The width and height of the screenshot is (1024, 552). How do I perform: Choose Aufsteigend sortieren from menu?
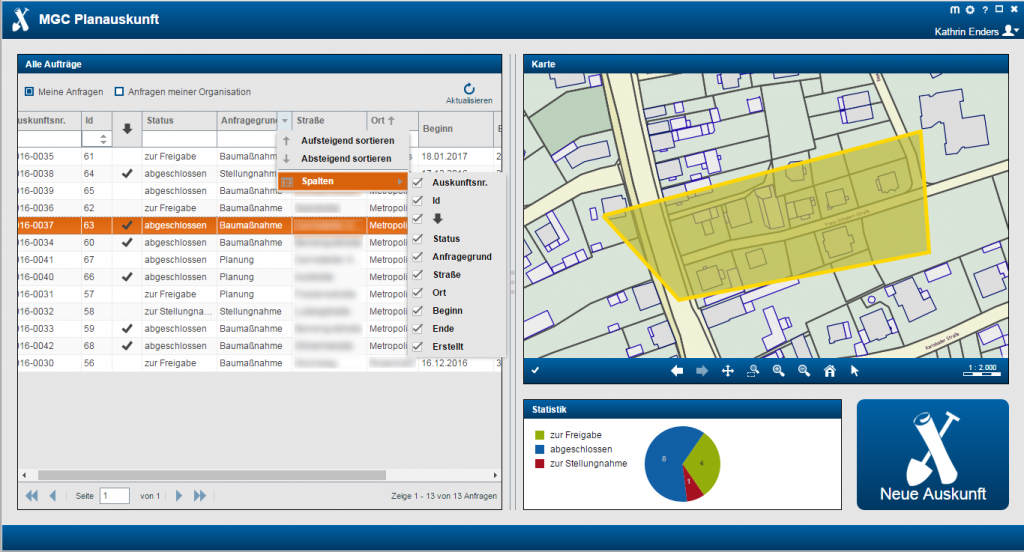(347, 141)
